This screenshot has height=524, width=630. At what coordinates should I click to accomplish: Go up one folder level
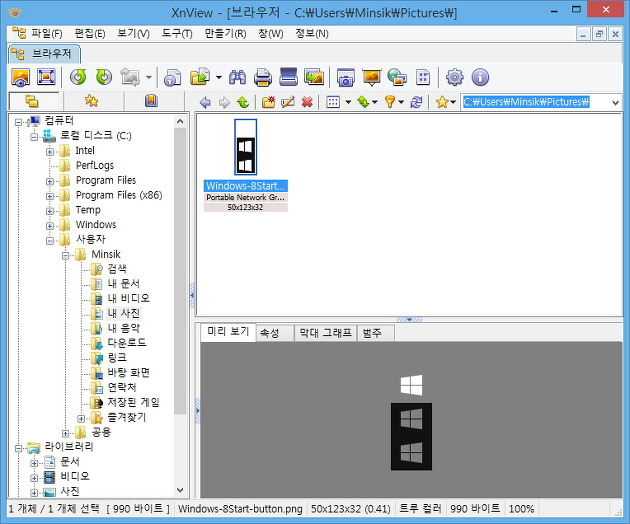(x=243, y=102)
